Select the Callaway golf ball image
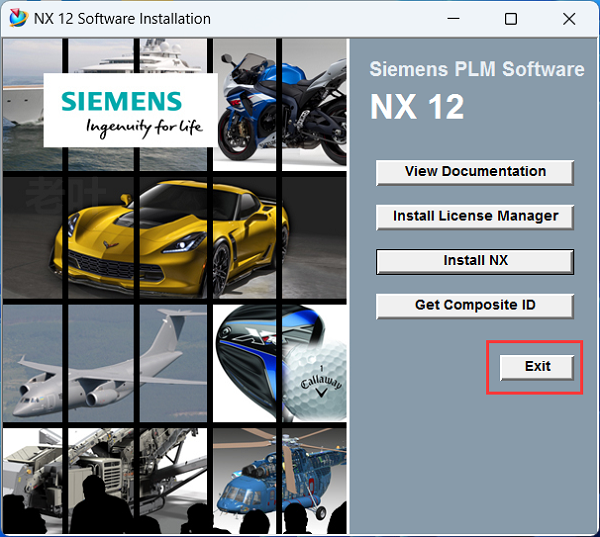Screen dimensions: 600x537 click(x=281, y=363)
